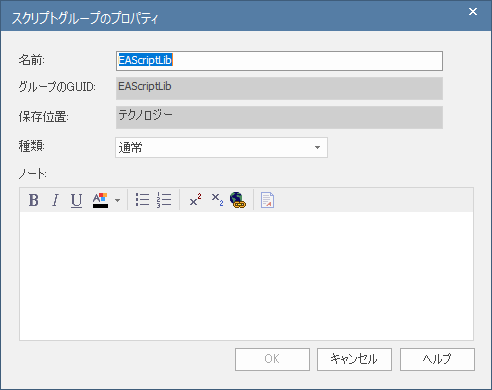Click the 保存位置: label
Screen dimensions: 492x390
44,117
